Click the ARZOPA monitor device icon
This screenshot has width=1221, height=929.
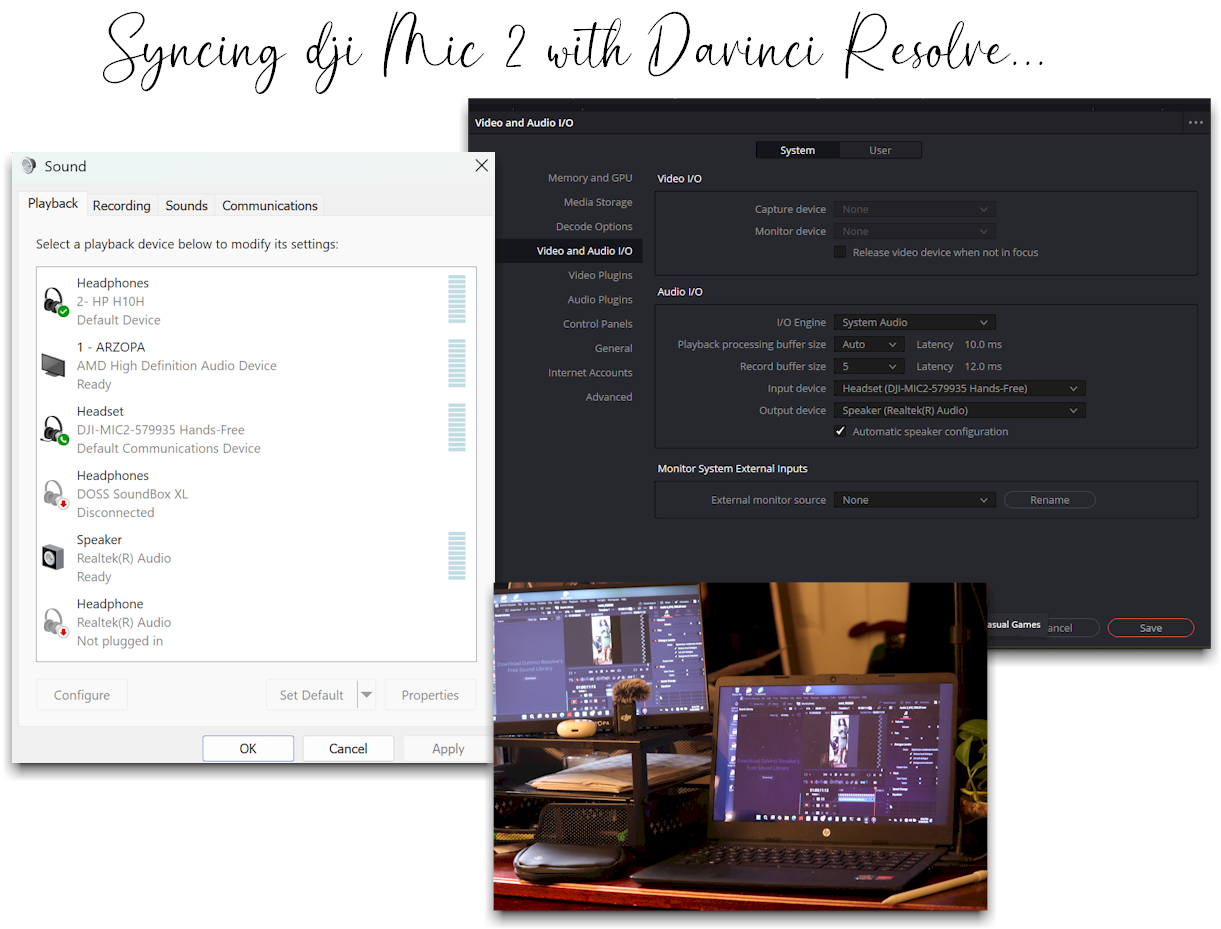pyautogui.click(x=54, y=365)
